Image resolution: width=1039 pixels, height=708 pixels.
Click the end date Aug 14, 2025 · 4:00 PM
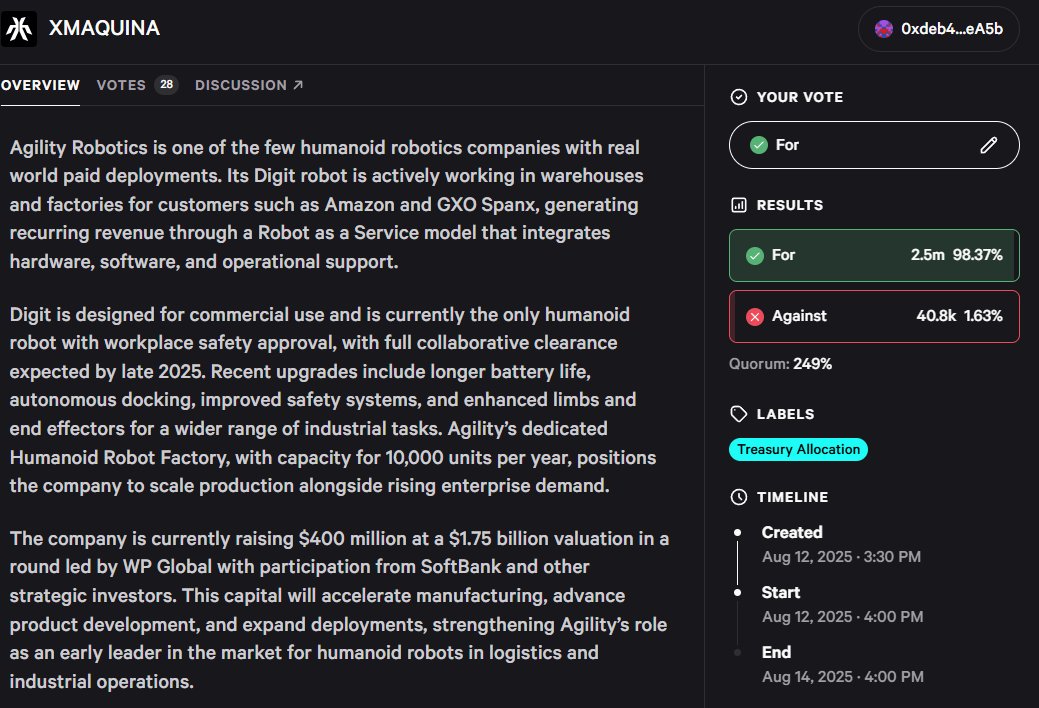[843, 677]
